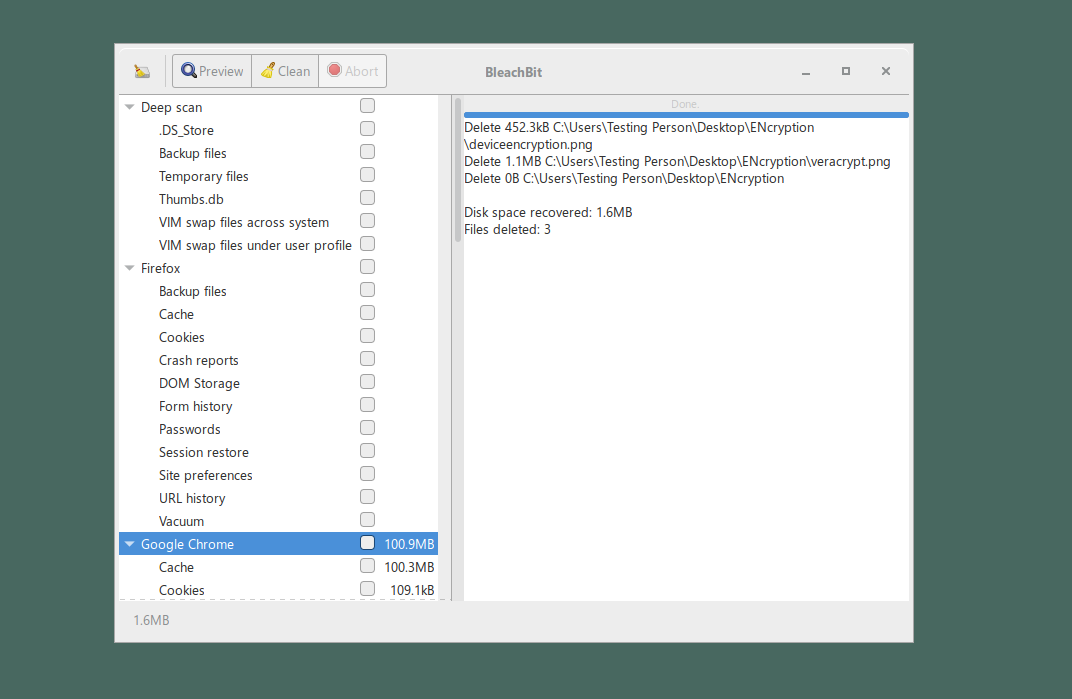
Task: Check Firefox Session restore option
Action: pos(367,451)
